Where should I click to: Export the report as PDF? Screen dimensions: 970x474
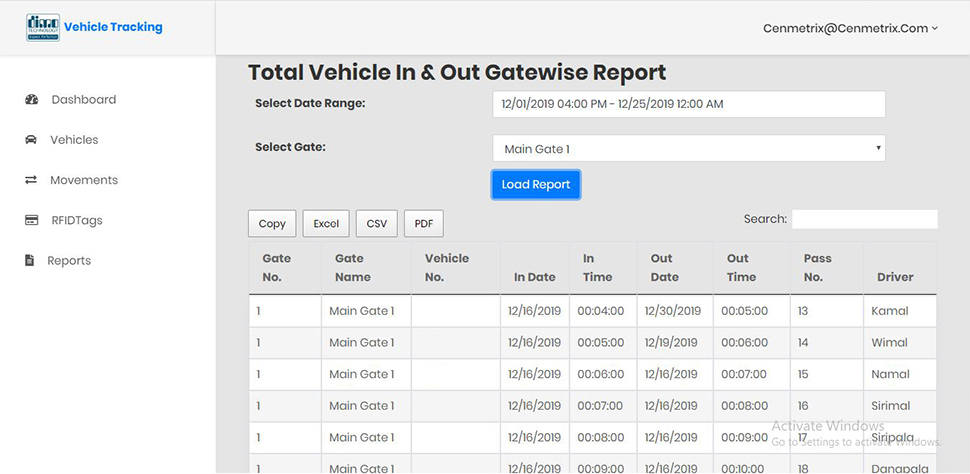(424, 223)
